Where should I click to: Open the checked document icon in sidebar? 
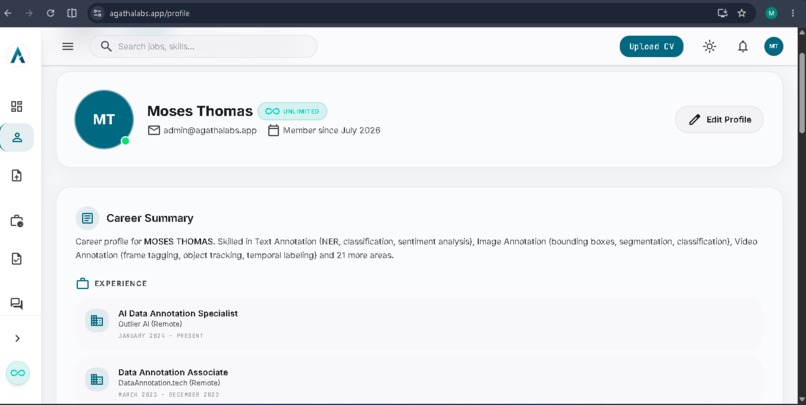point(16,259)
